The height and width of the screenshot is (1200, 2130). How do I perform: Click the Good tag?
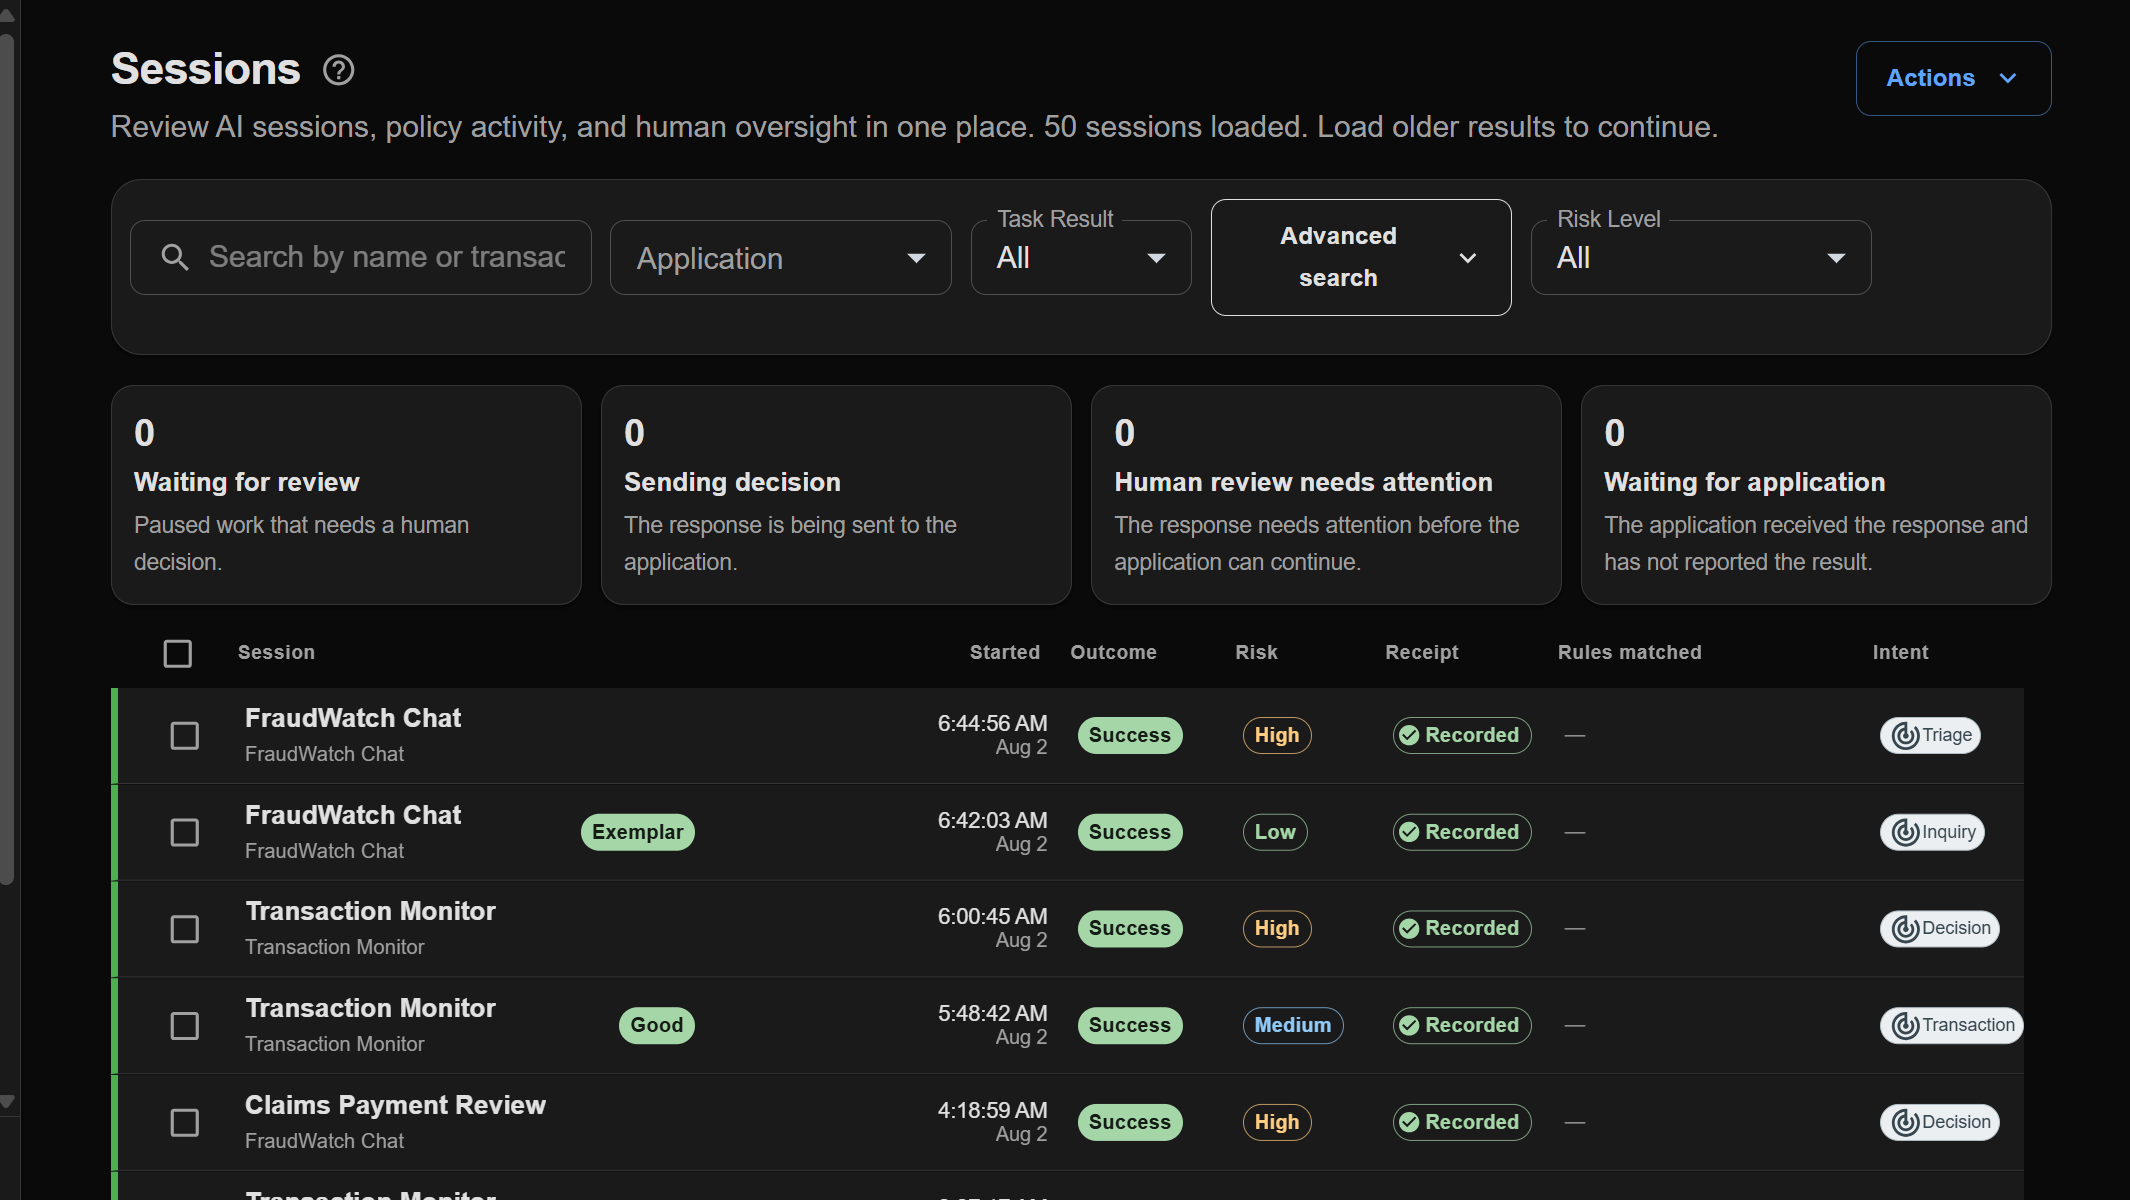coord(657,1025)
